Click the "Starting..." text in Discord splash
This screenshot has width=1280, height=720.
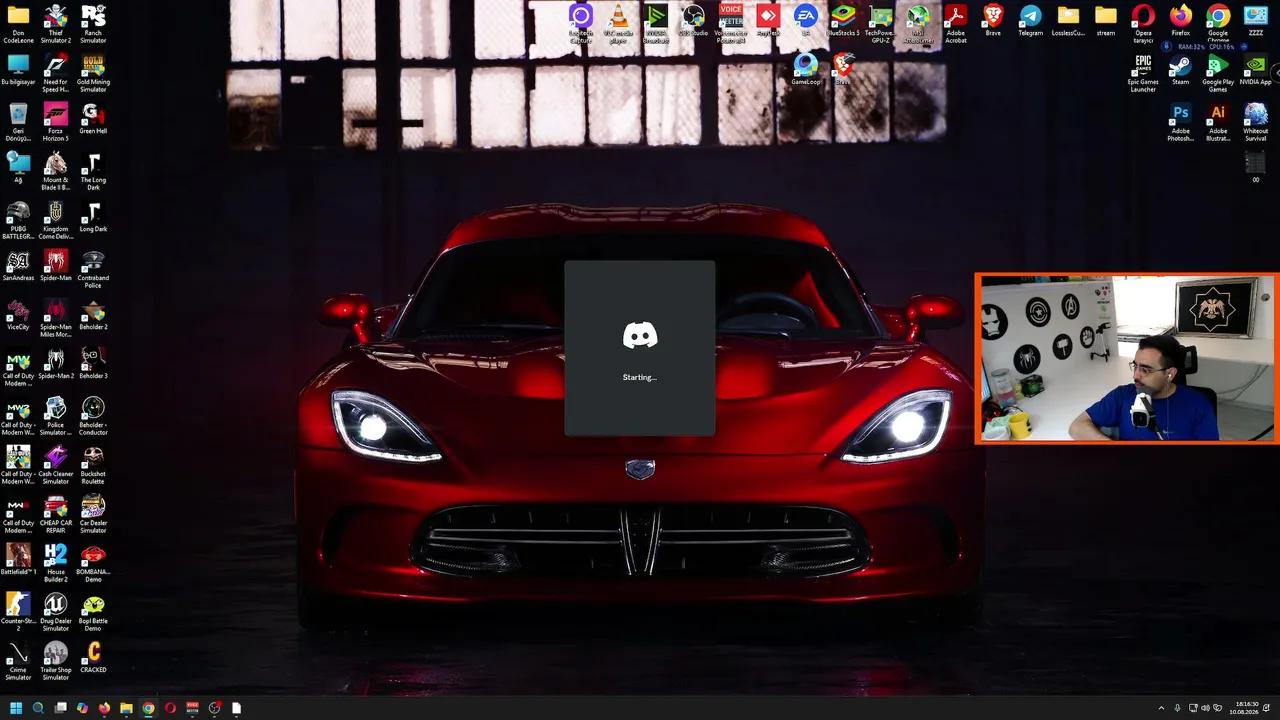coord(640,377)
